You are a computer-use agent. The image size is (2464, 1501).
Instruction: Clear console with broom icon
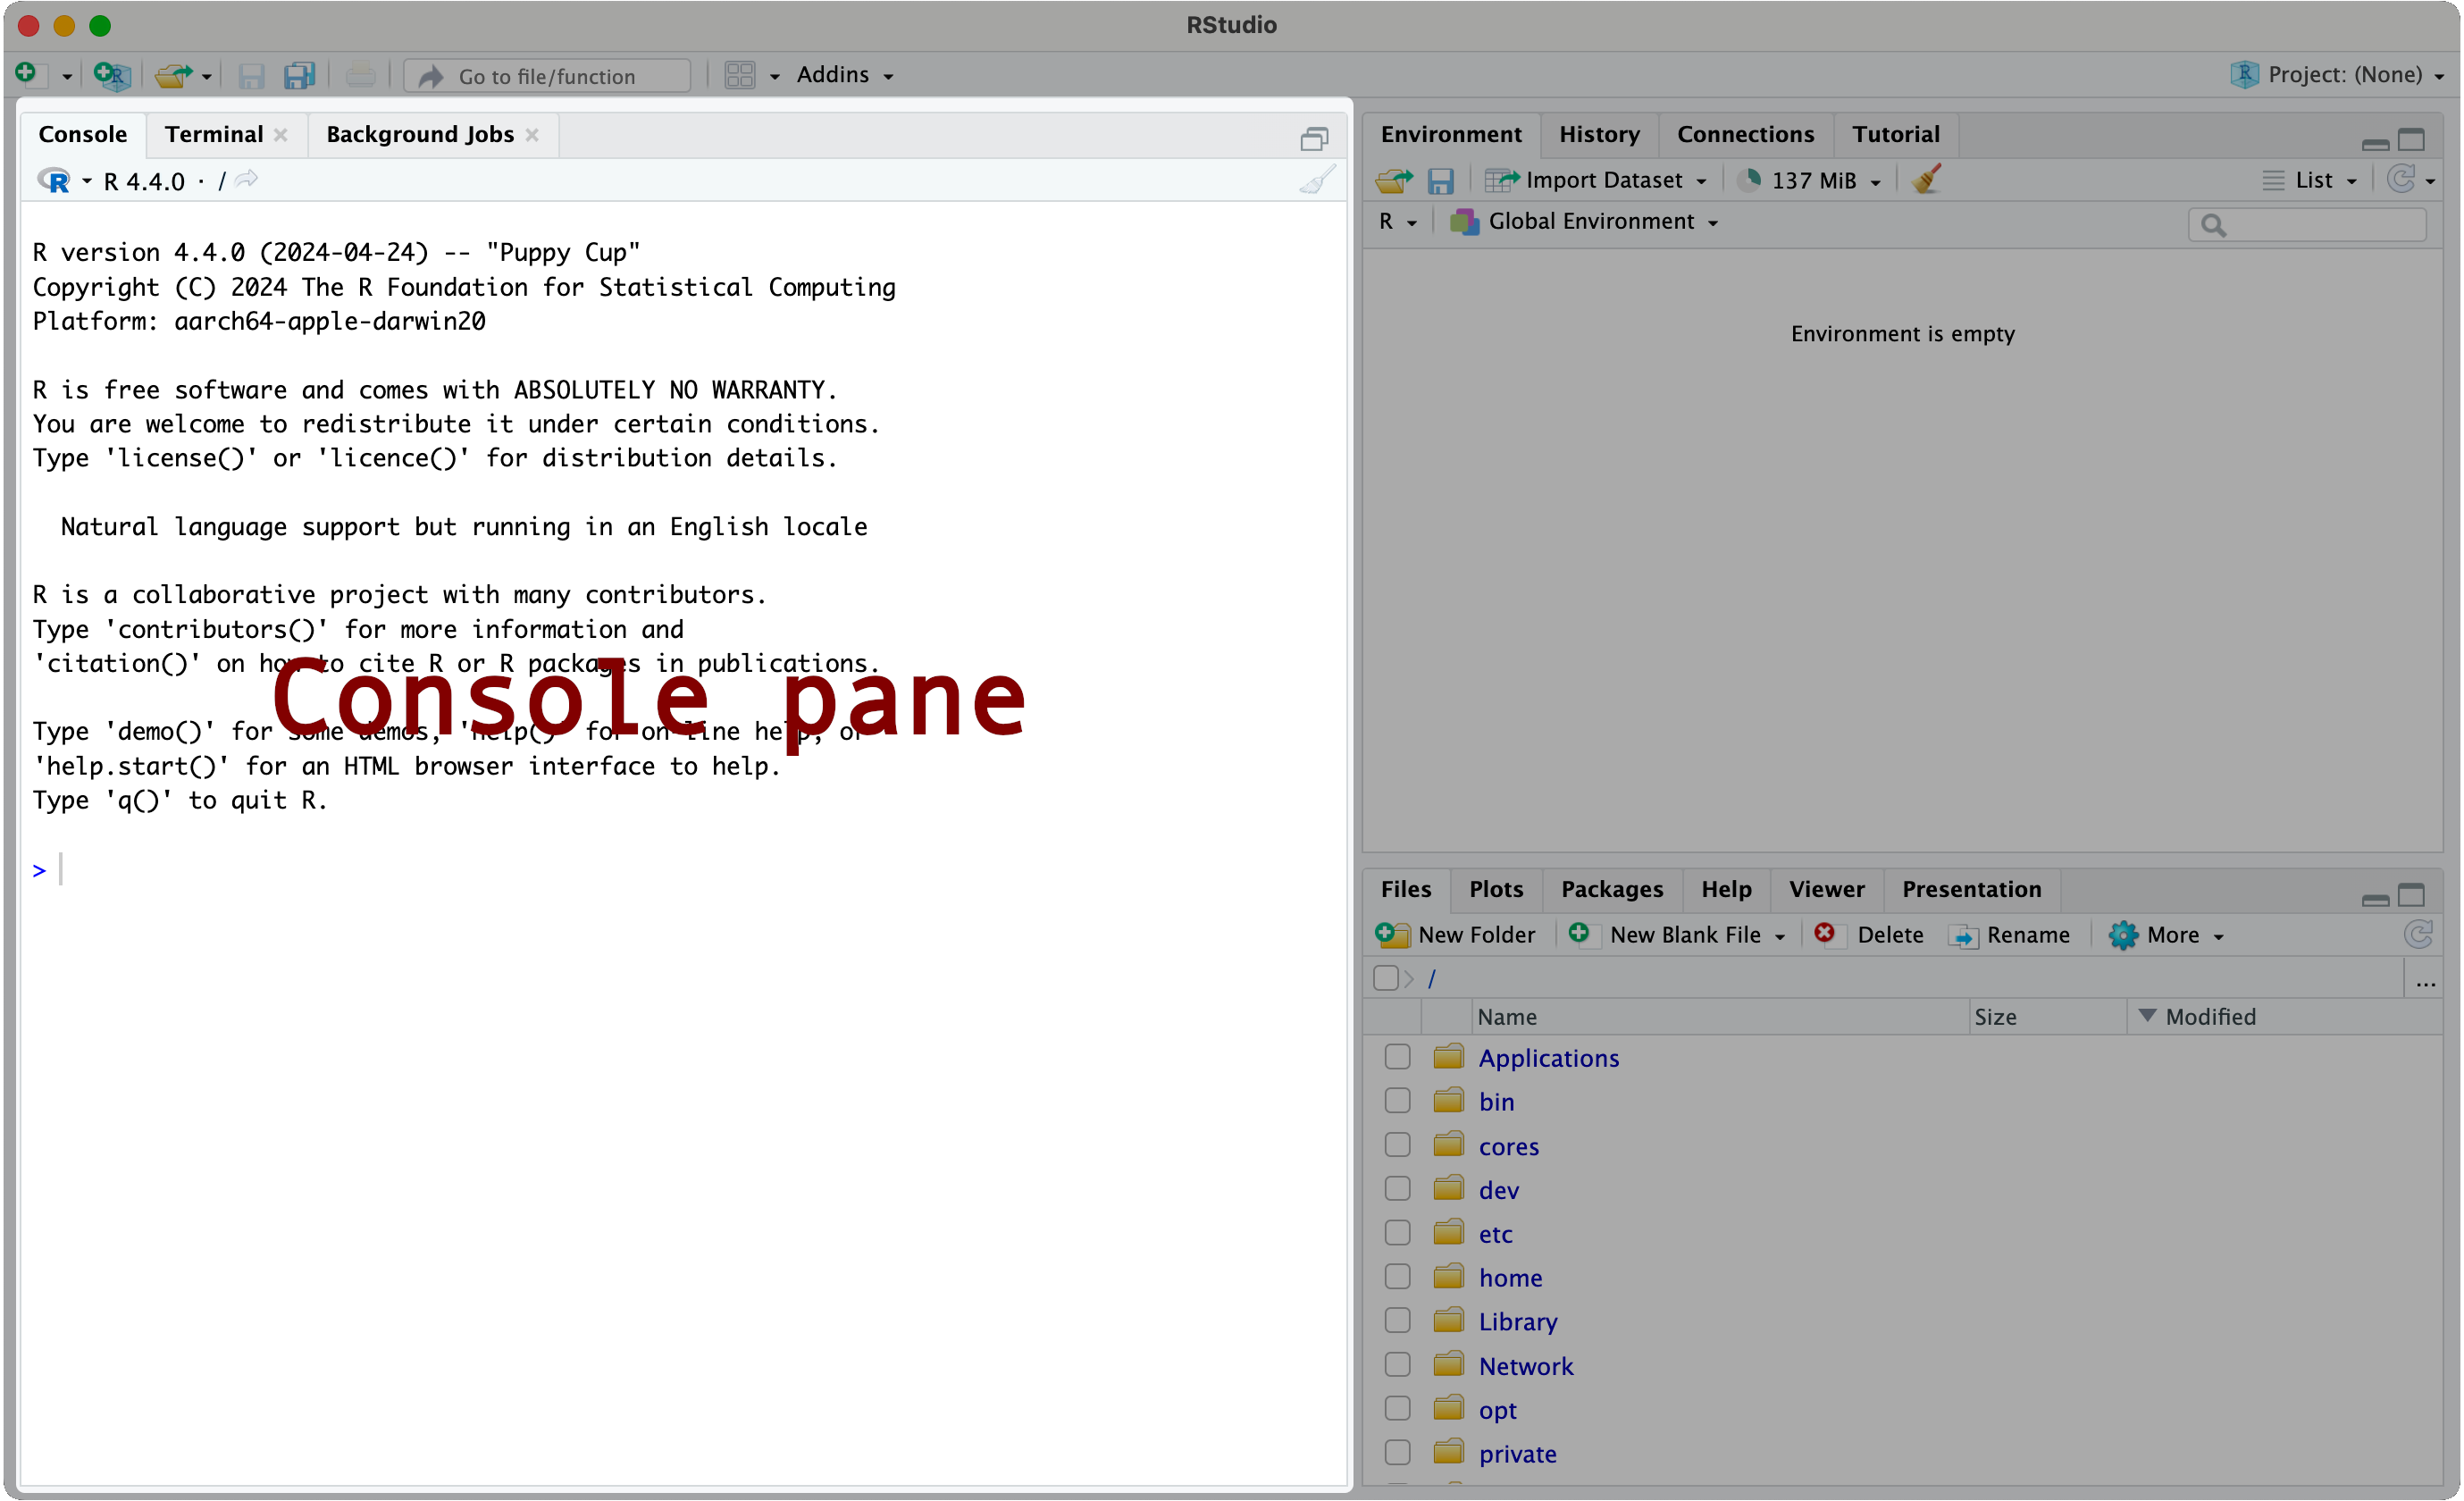click(1317, 180)
